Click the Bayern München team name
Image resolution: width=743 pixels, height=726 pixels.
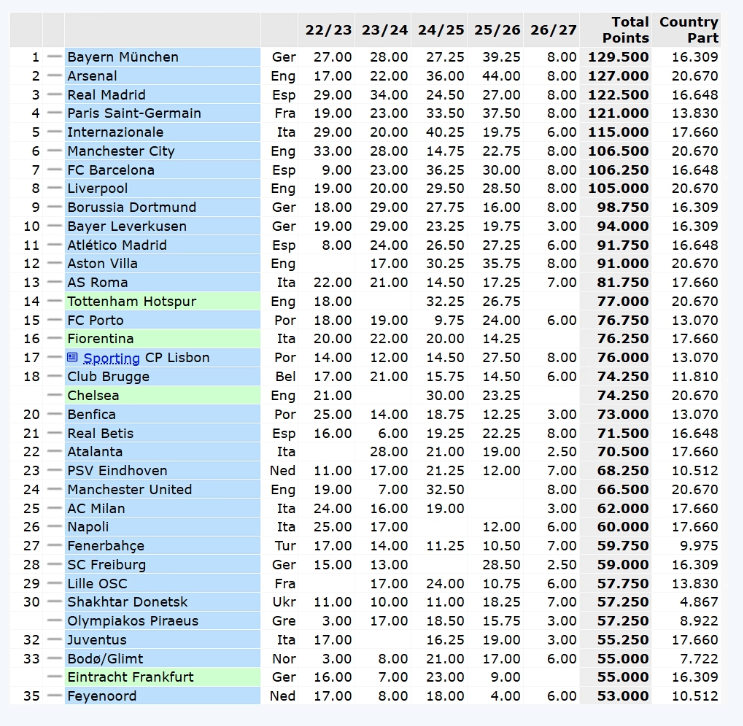123,57
